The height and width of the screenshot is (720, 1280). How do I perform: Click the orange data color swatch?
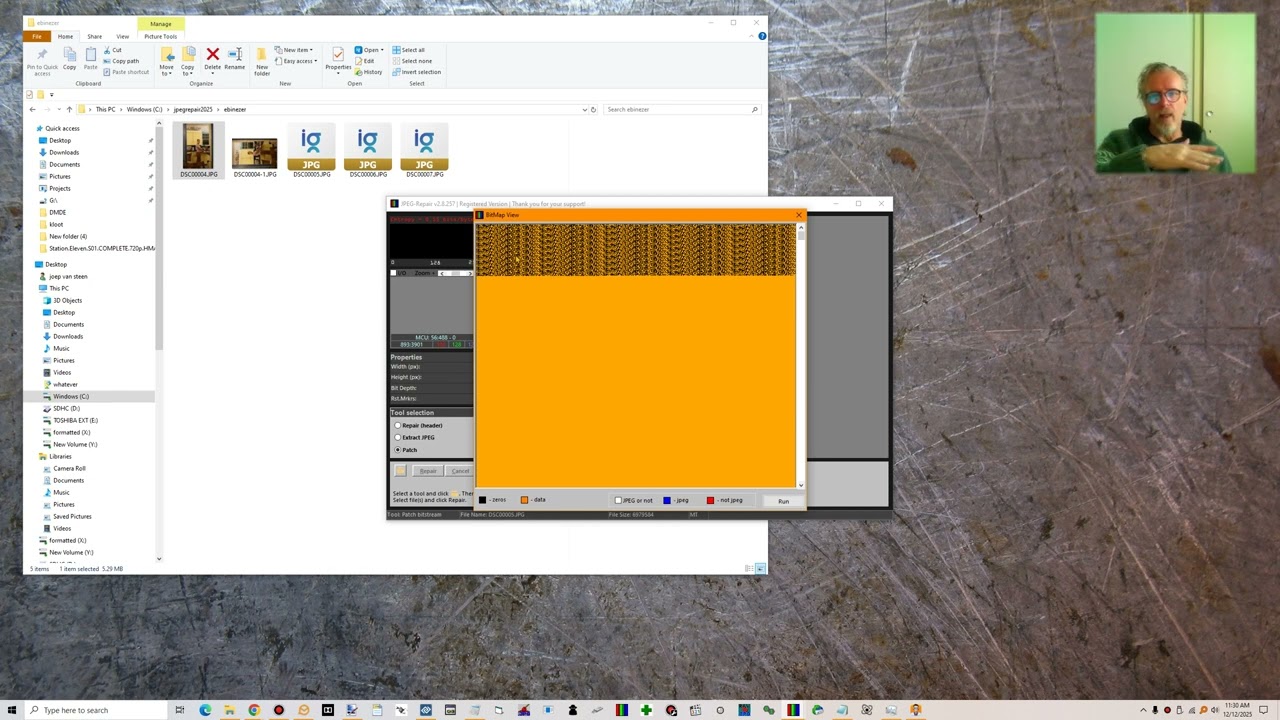524,500
